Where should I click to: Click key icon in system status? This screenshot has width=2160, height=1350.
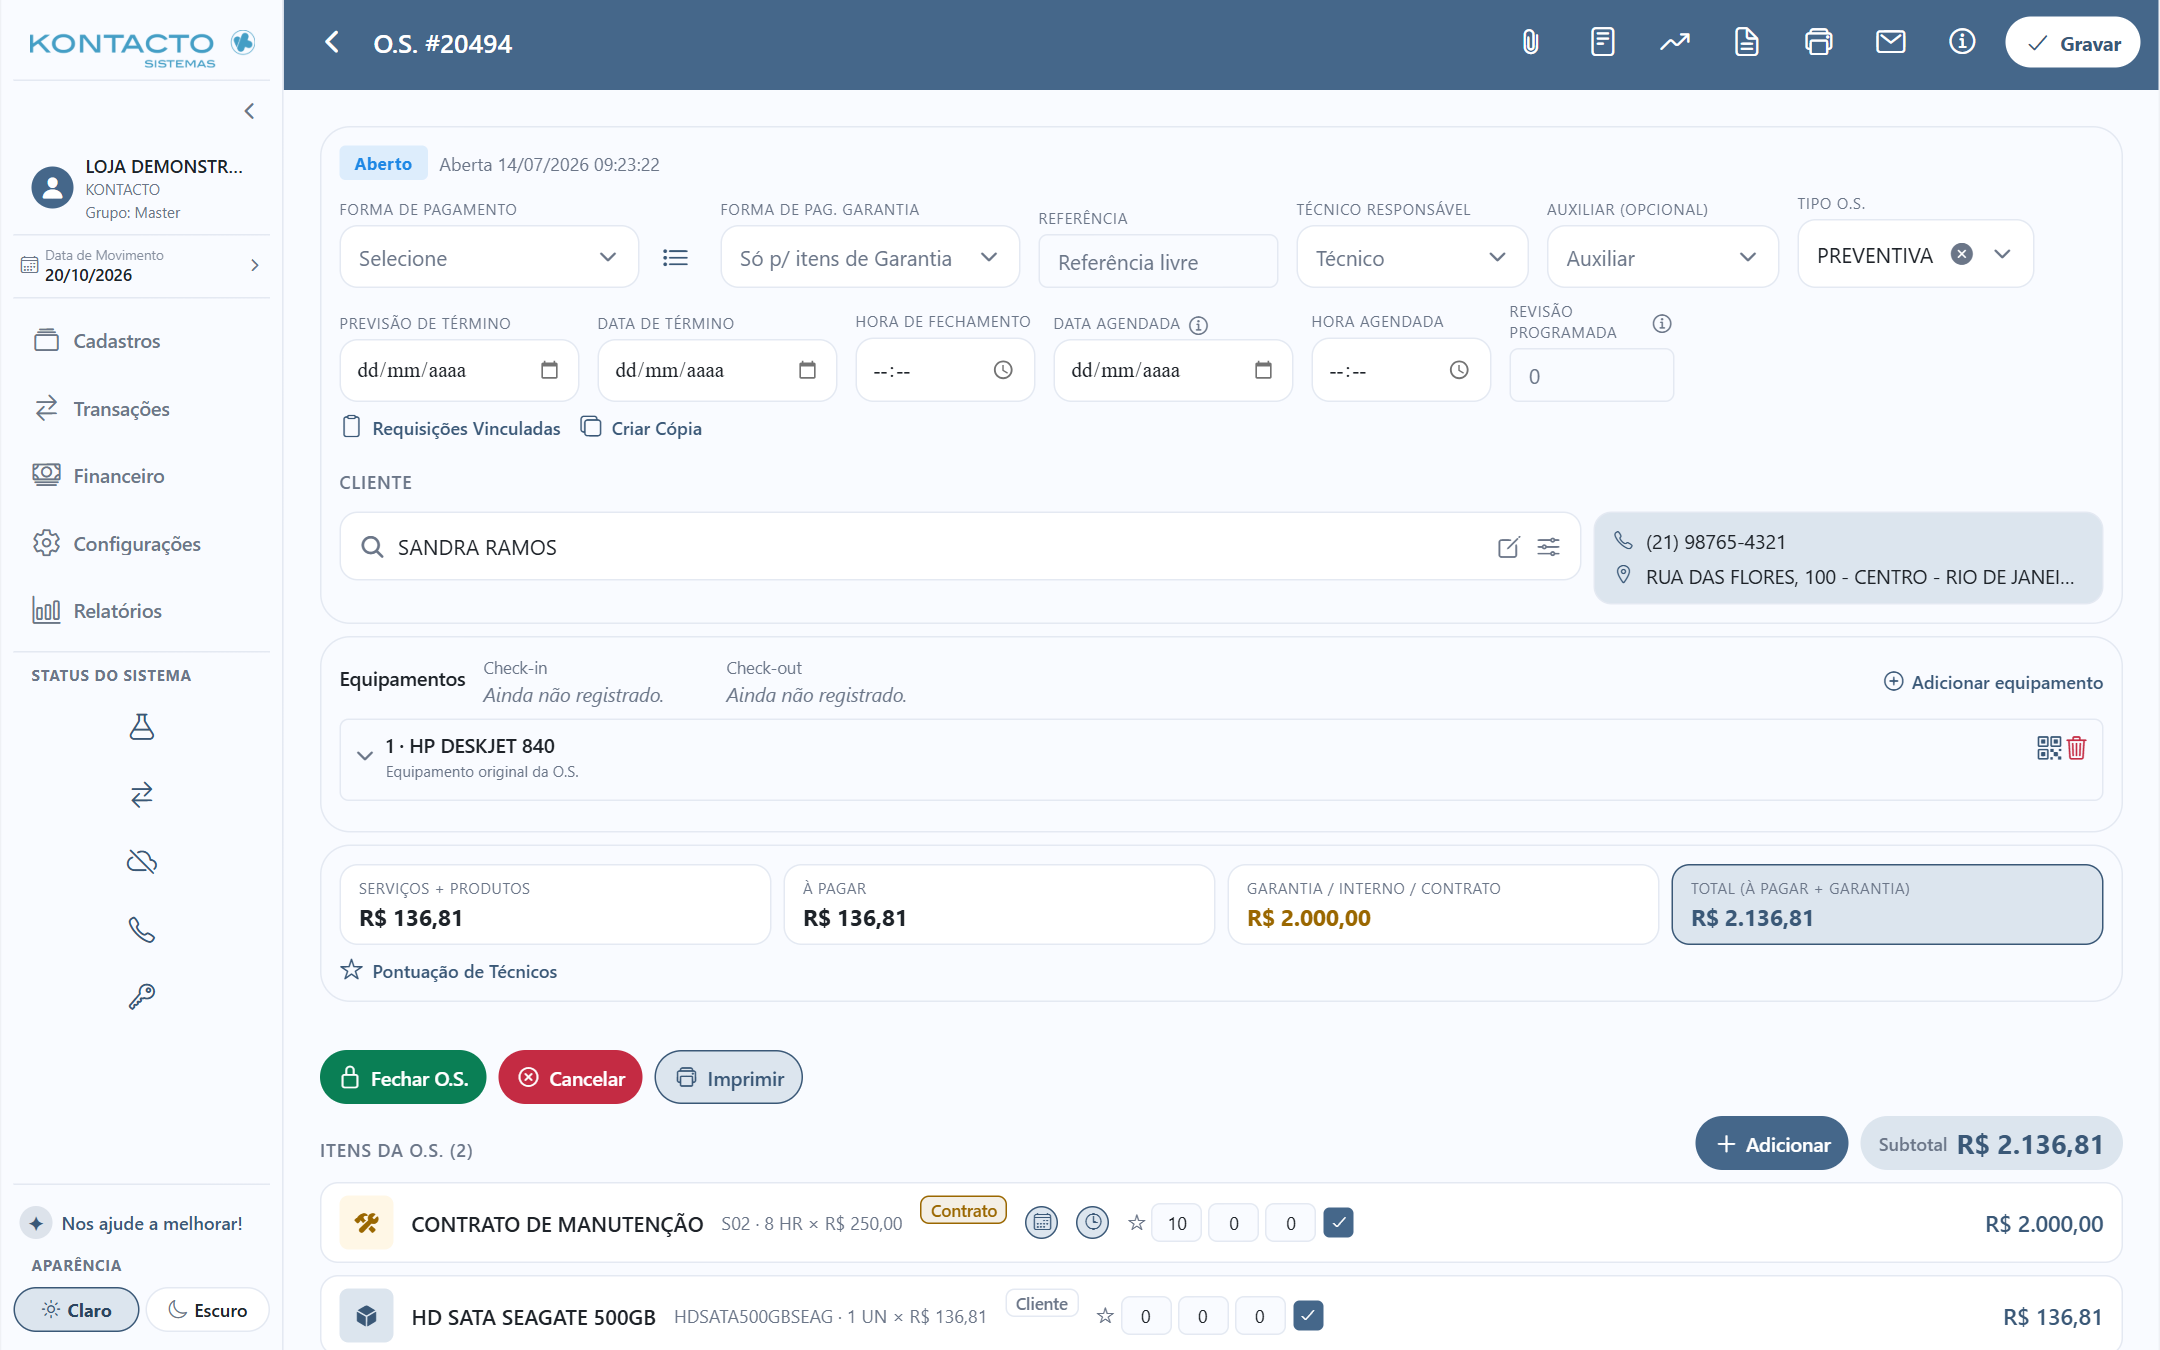coord(141,996)
